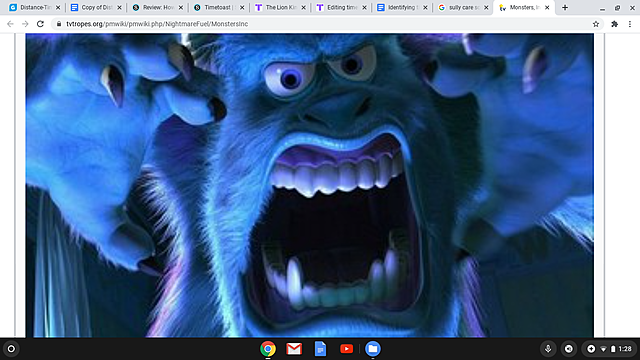
Task: Bookmark this page with the star
Action: (x=596, y=24)
